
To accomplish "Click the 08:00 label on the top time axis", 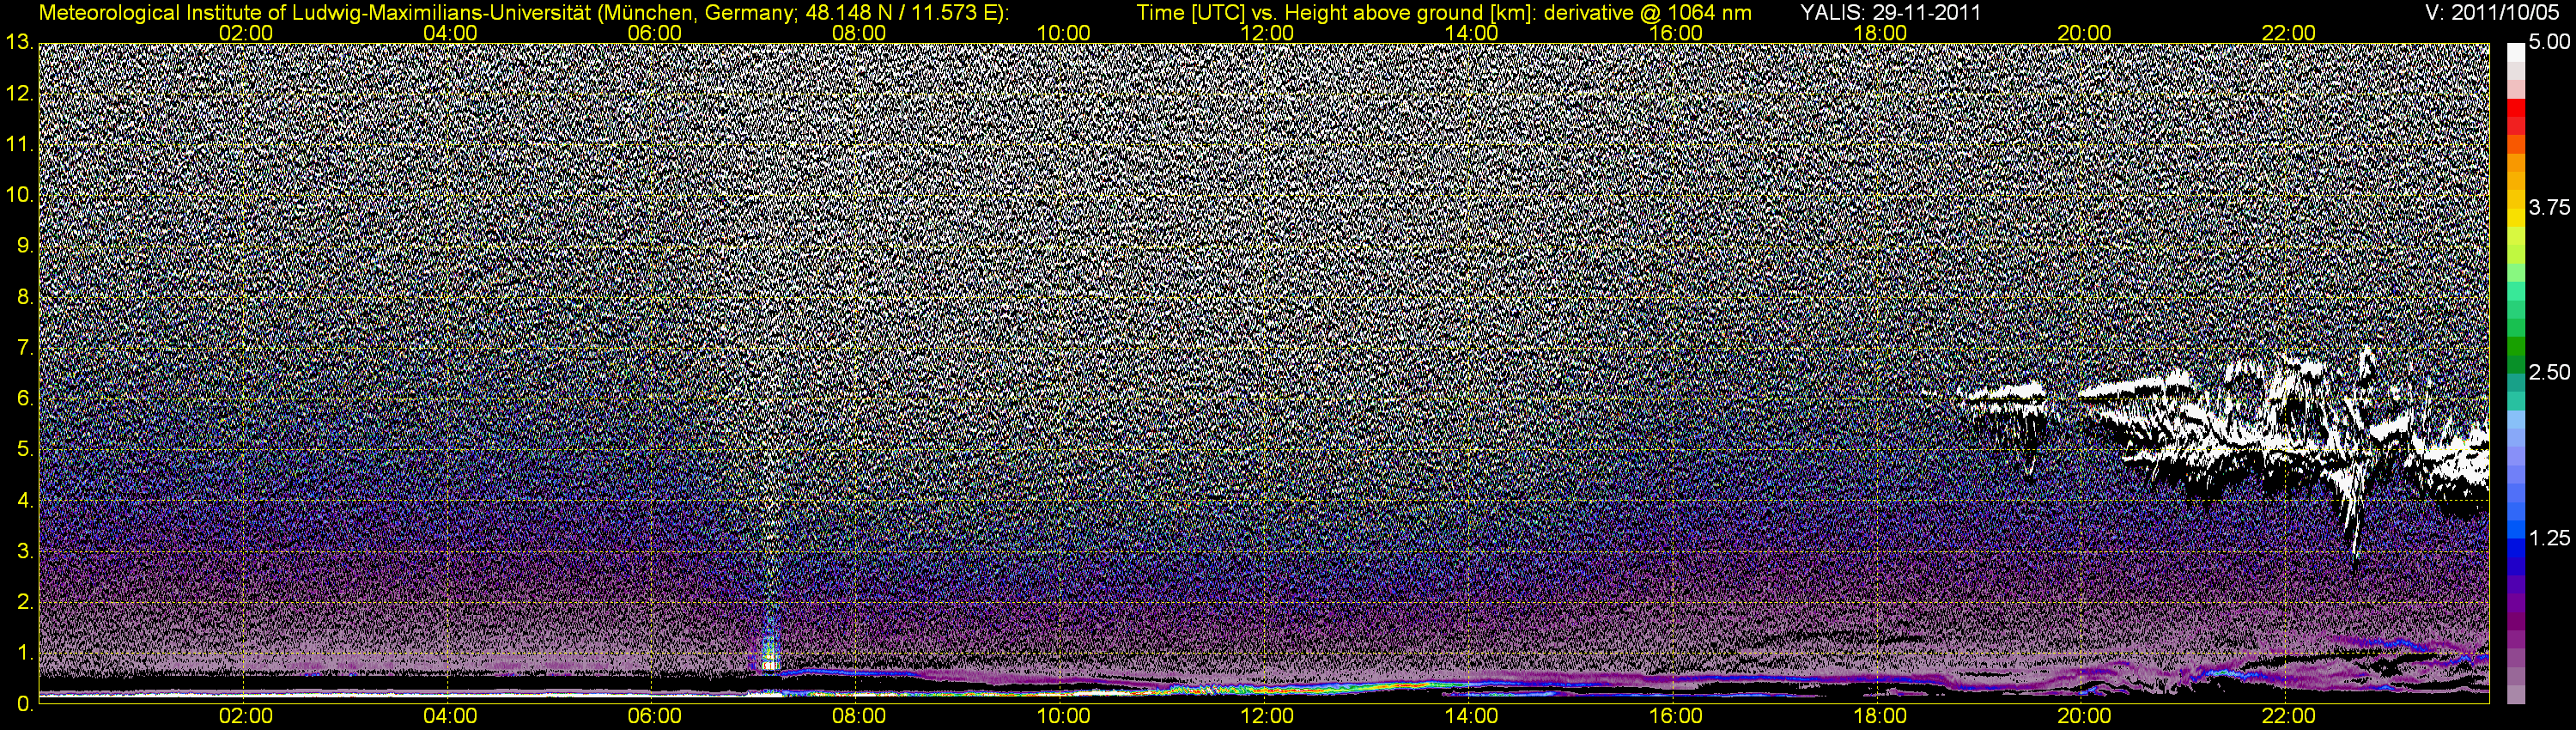I will tap(859, 33).
